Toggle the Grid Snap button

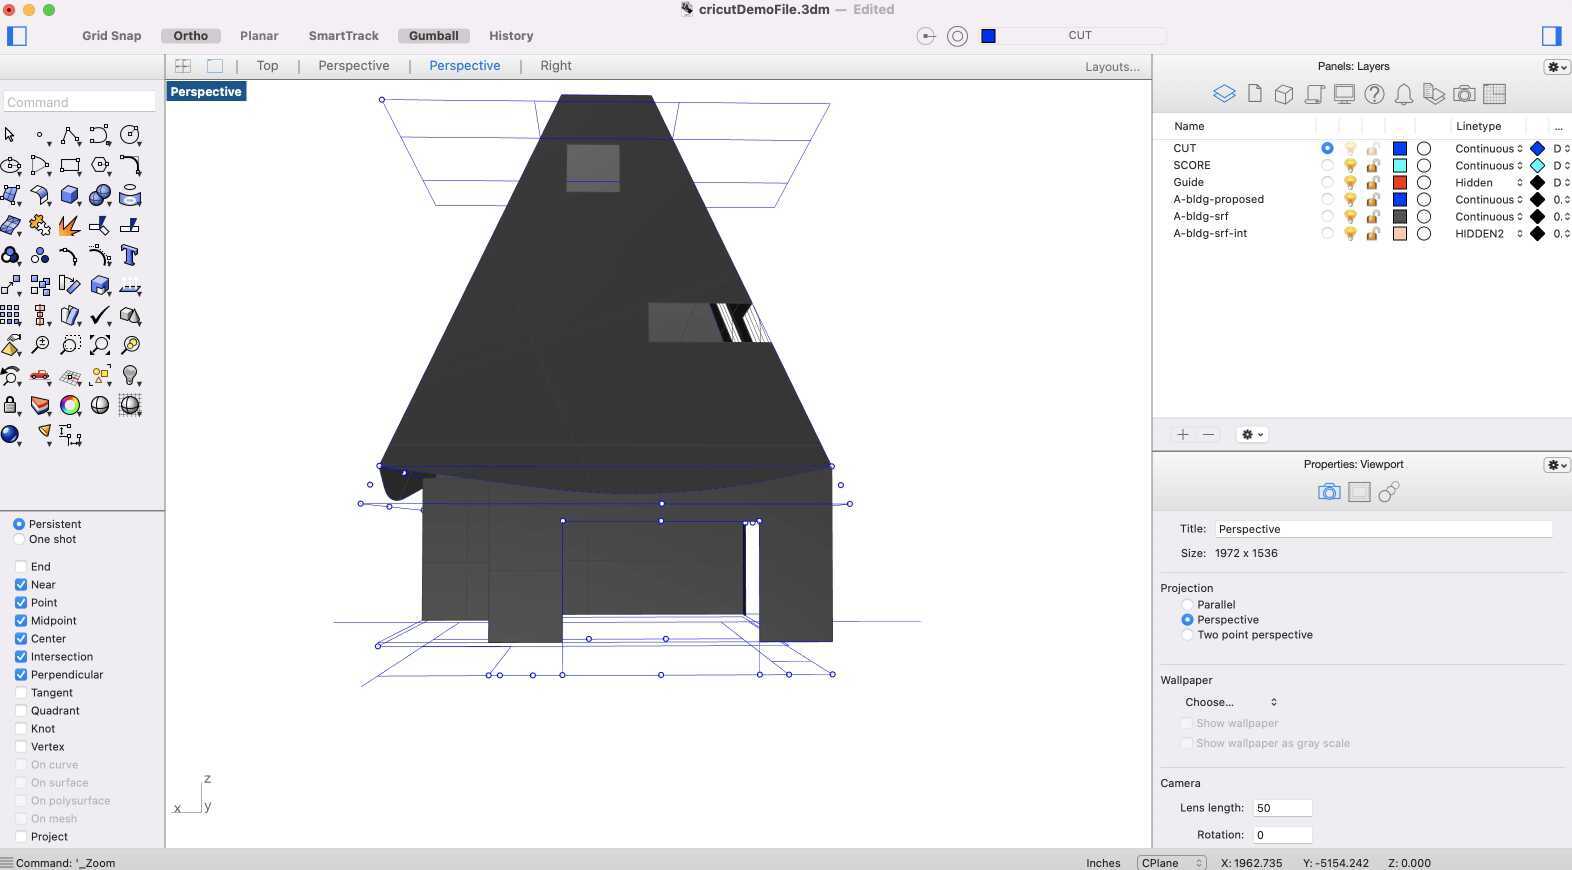(111, 36)
